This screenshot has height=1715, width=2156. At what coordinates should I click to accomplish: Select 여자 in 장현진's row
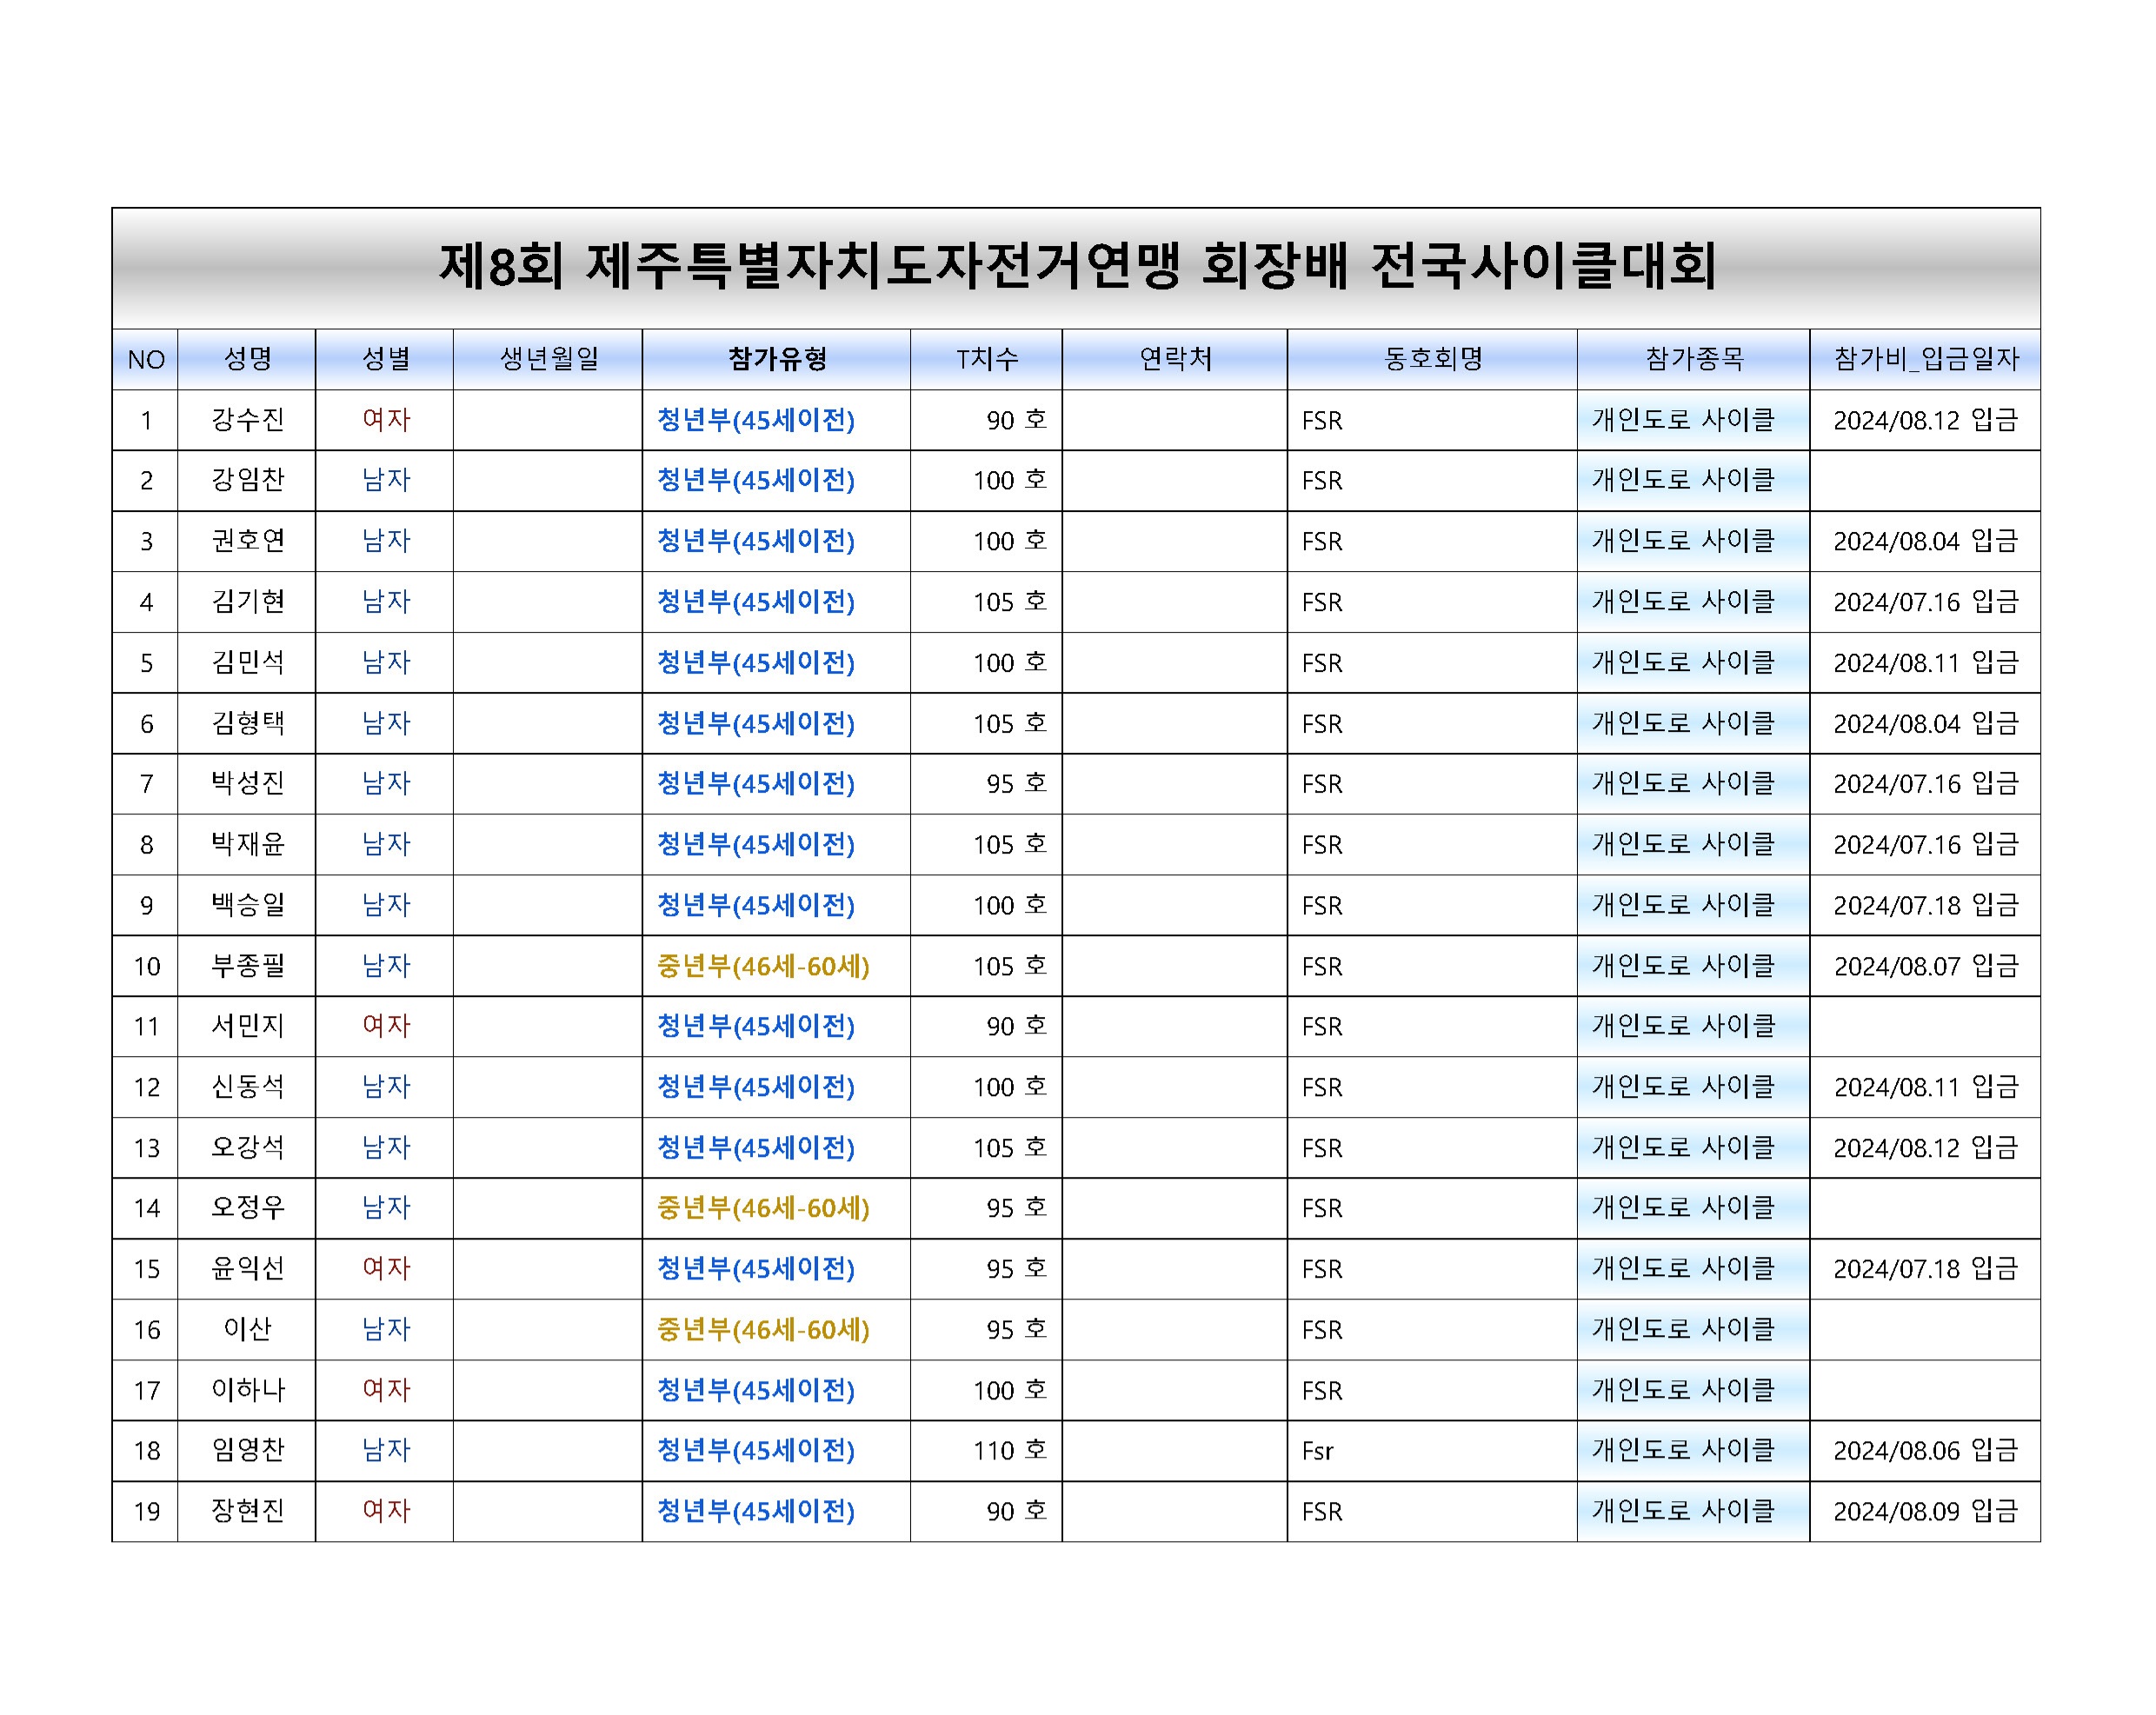386,1511
